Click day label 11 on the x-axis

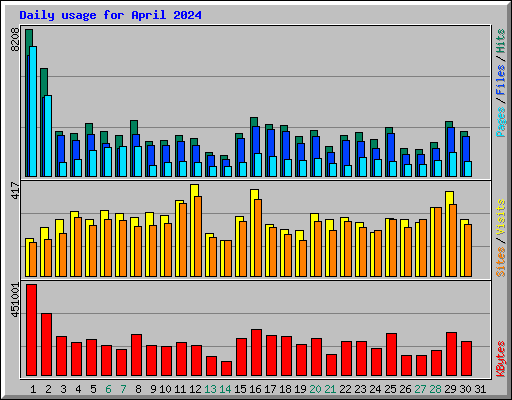click(180, 389)
